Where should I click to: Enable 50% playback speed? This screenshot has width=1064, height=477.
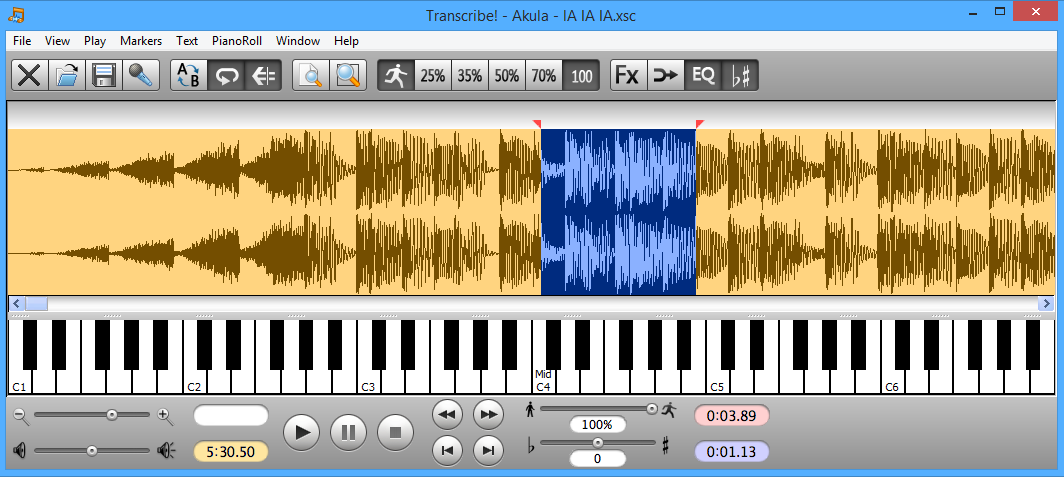507,76
